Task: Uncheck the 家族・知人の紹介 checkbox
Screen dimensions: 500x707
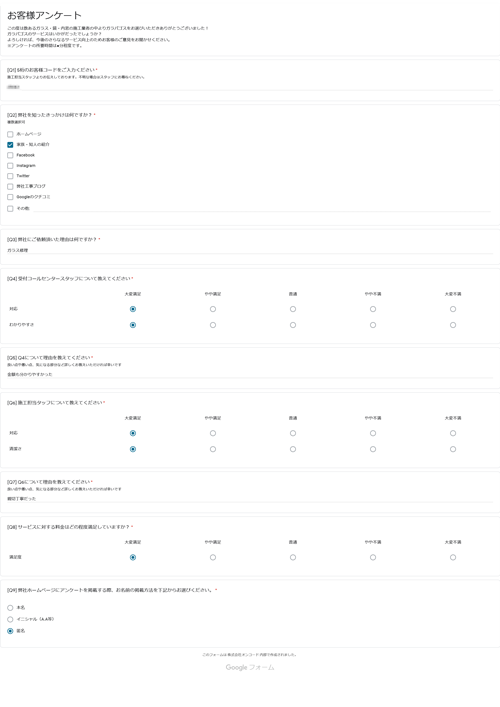Action: 10,145
